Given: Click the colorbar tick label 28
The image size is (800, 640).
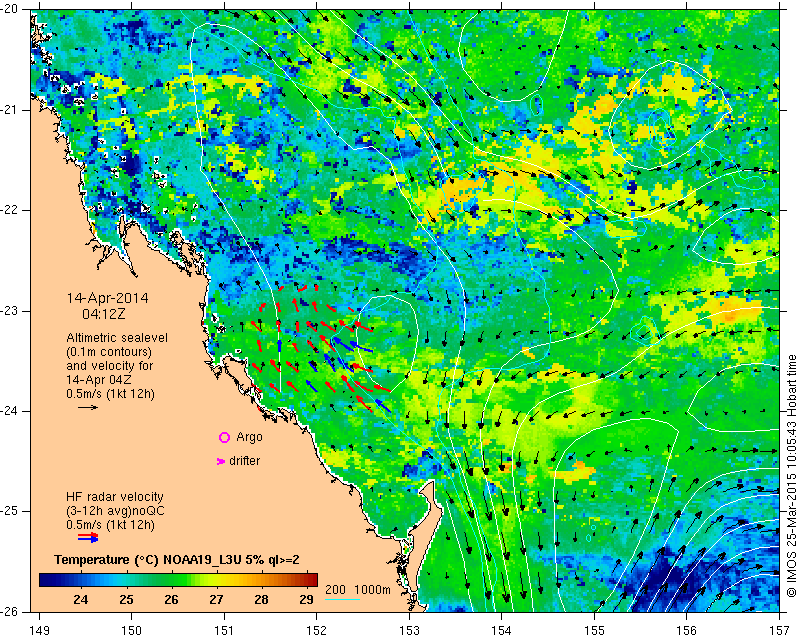Looking at the screenshot, I should (x=261, y=599).
